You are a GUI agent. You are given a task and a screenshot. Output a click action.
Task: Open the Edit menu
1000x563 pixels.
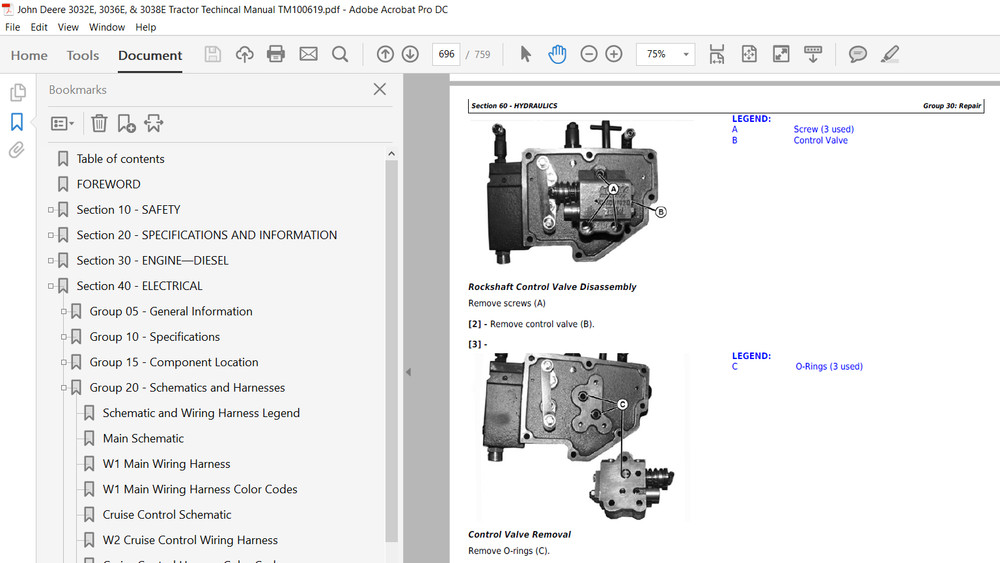39,27
